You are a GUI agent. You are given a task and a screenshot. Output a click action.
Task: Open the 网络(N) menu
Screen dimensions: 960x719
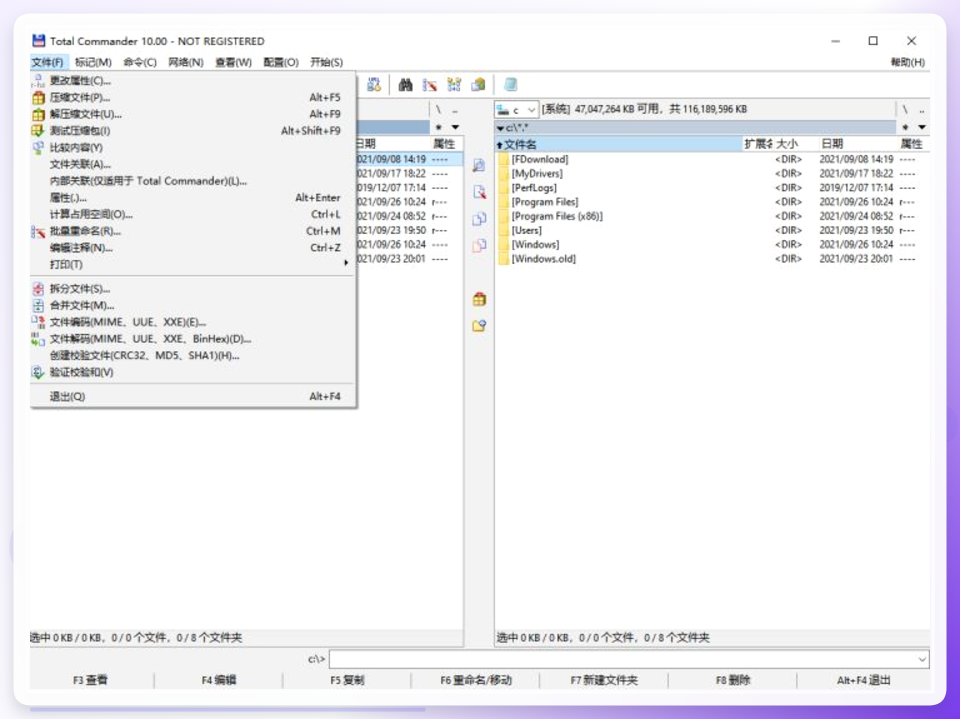[186, 62]
